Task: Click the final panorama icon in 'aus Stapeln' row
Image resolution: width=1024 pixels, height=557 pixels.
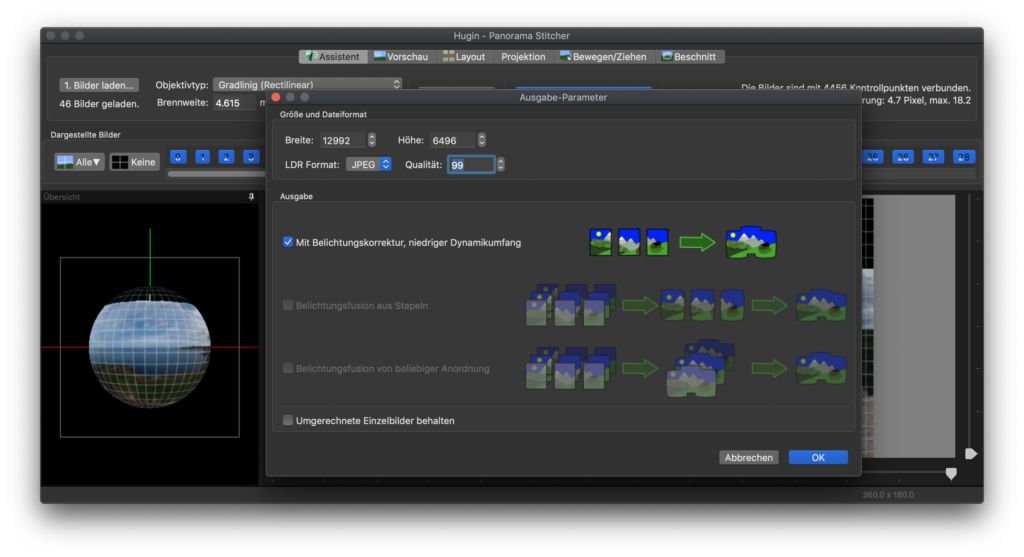Action: (821, 305)
